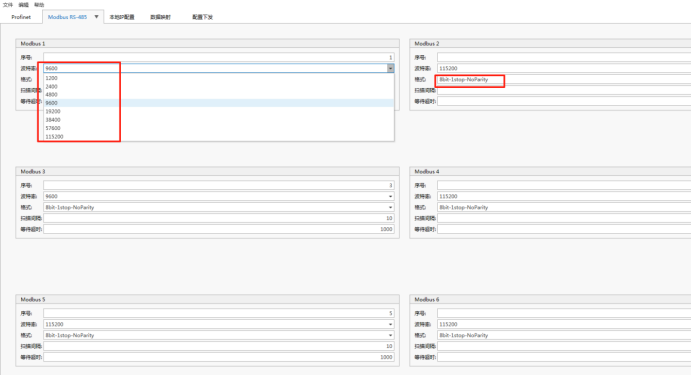Click the Modbus 3 group title
This screenshot has height=376, width=691.
33,171
